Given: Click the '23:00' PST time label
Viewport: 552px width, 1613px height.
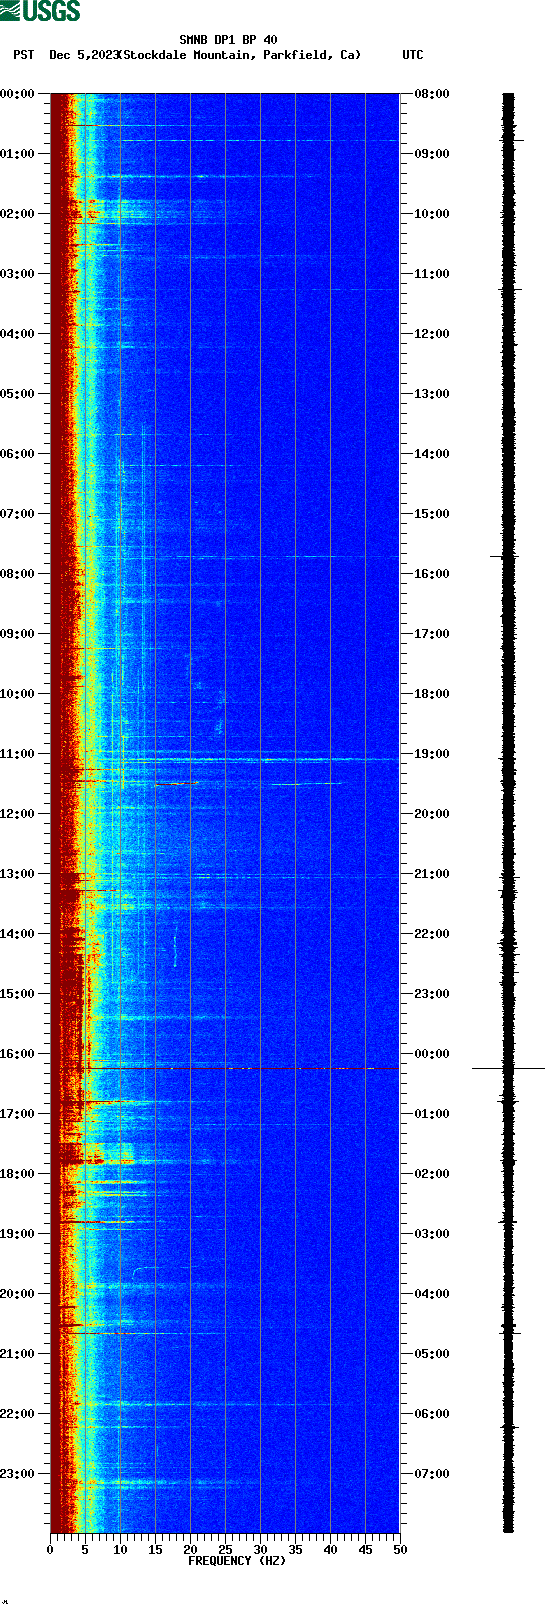Looking at the screenshot, I should point(18,1474).
